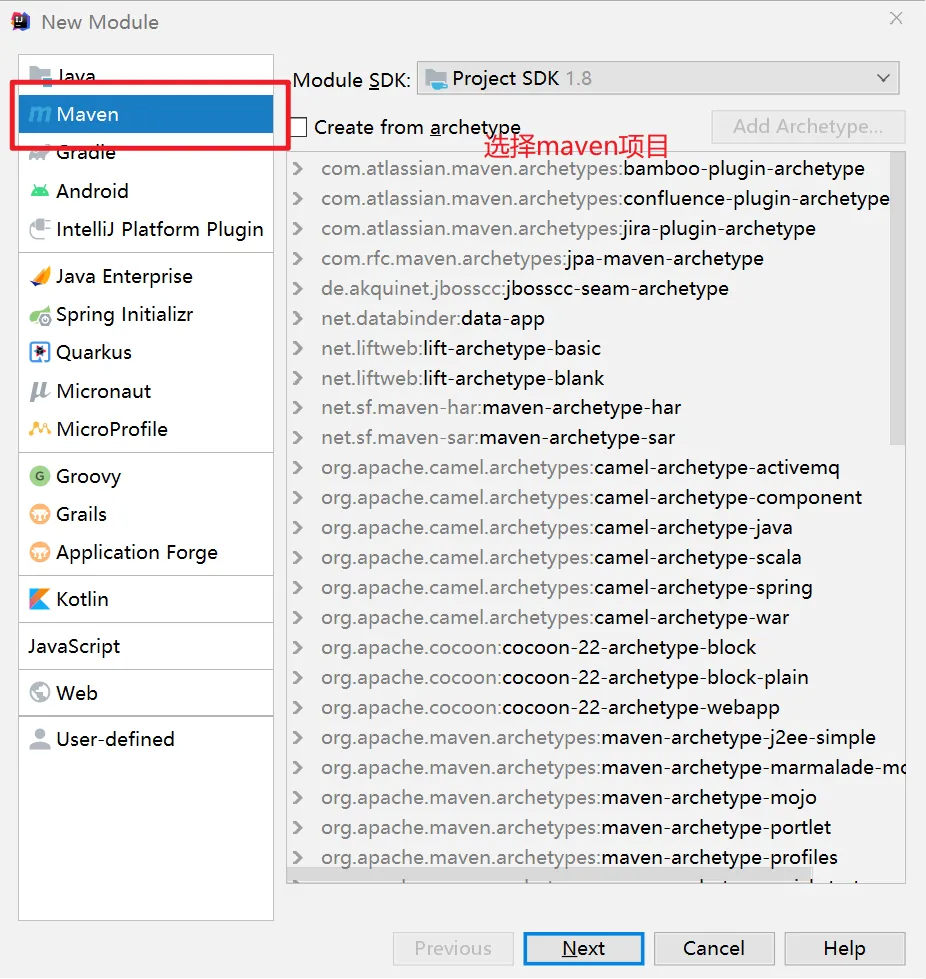The width and height of the screenshot is (926, 979).
Task: Choose Quarkus module type
Action: (x=146, y=352)
